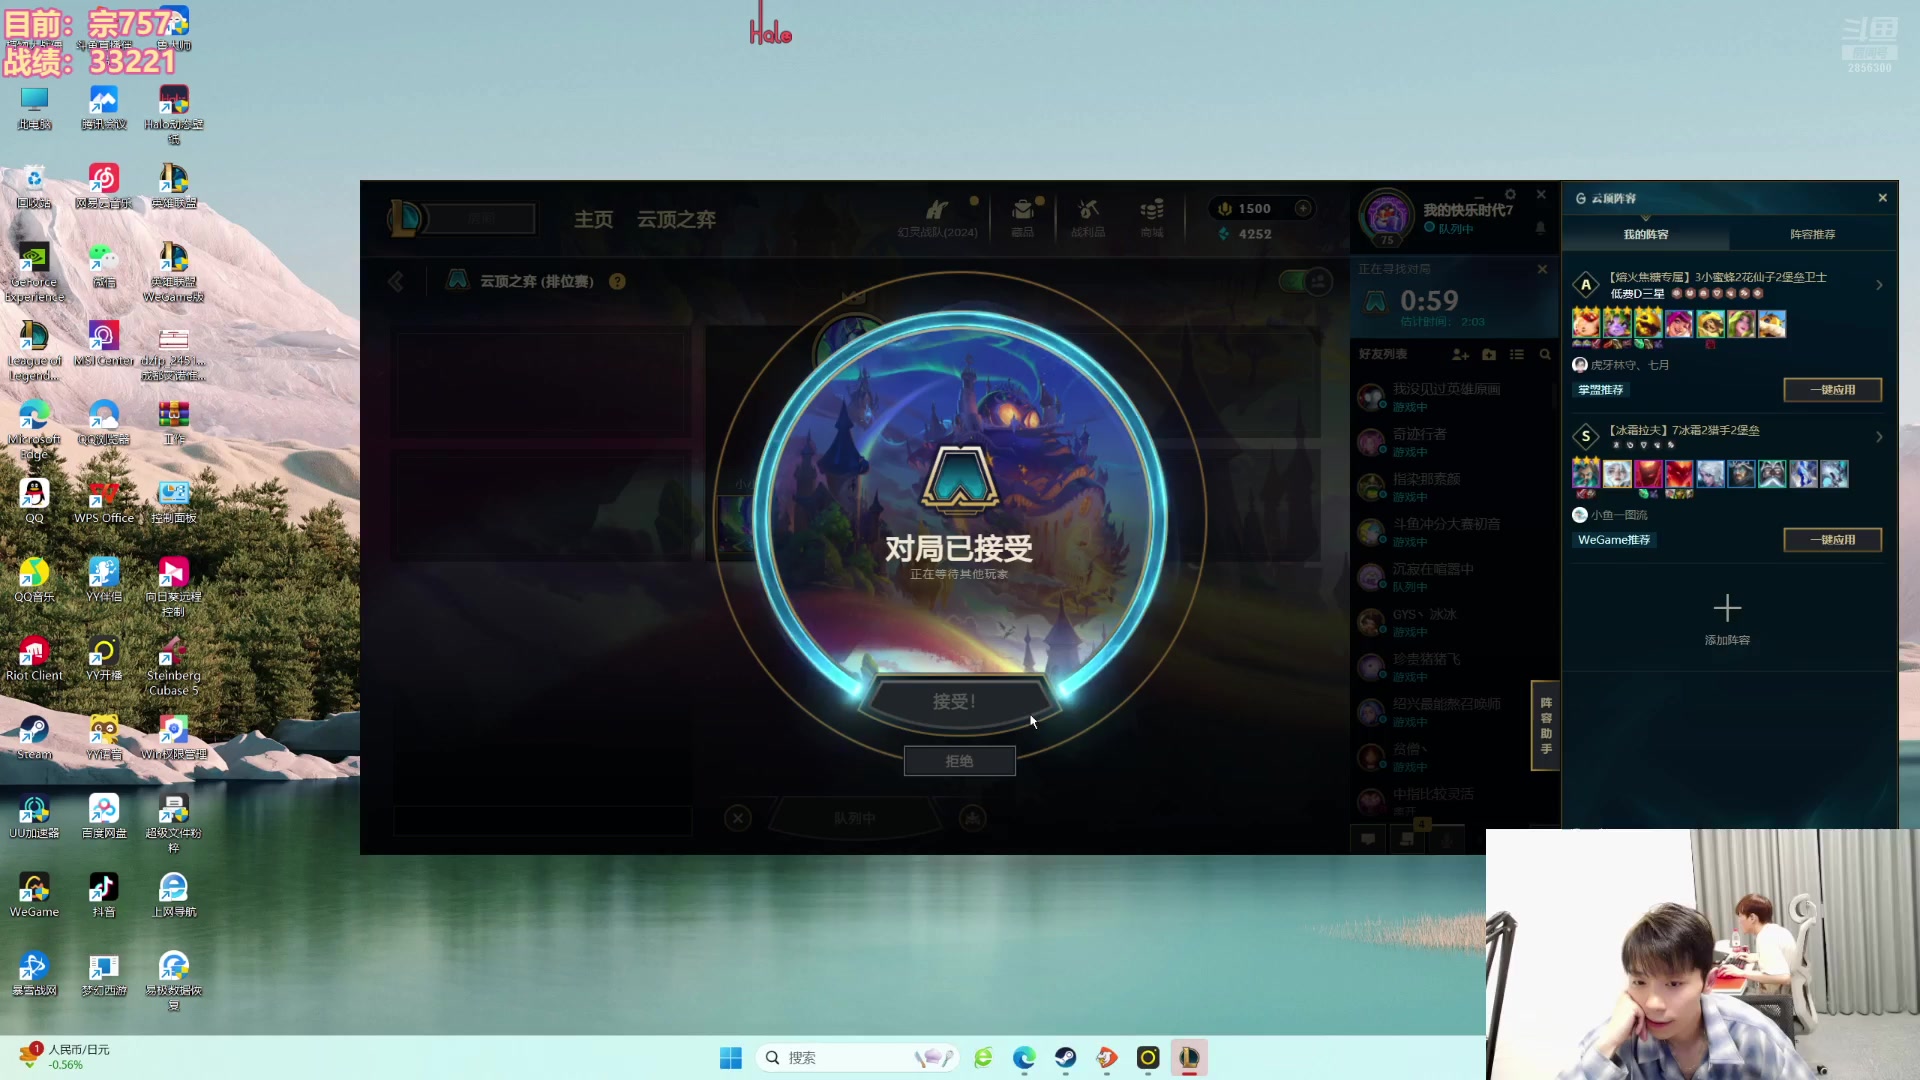
Task: Click the 添加阵容 plus icon
Action: (1727, 608)
